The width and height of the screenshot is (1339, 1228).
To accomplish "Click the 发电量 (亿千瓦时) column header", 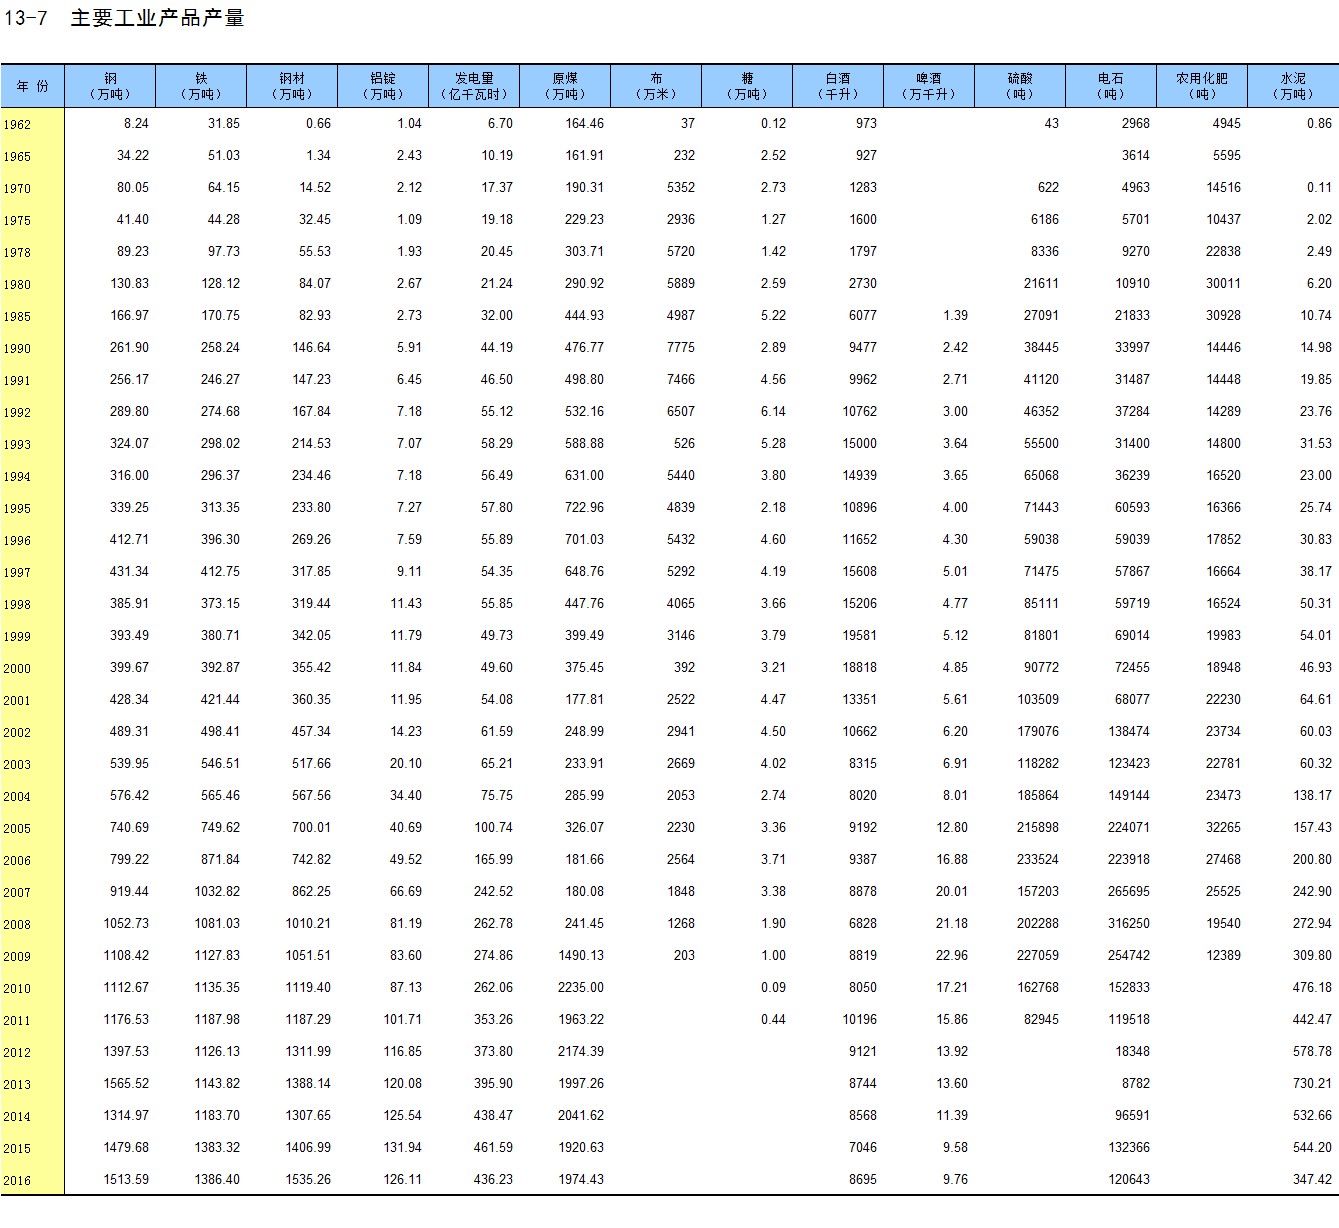I will tap(474, 86).
